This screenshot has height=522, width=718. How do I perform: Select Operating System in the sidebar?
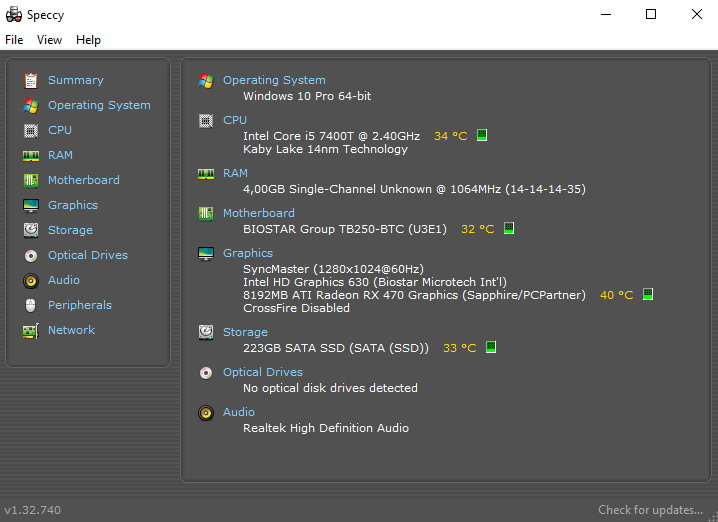(x=99, y=105)
